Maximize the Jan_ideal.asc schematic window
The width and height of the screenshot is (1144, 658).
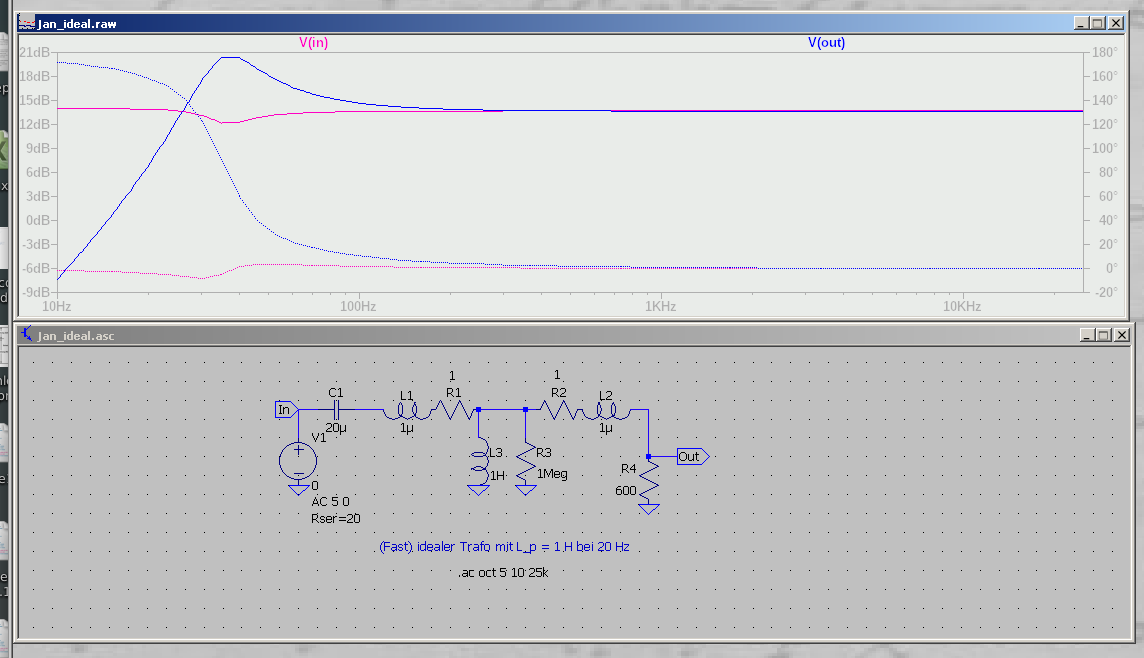point(1104,335)
